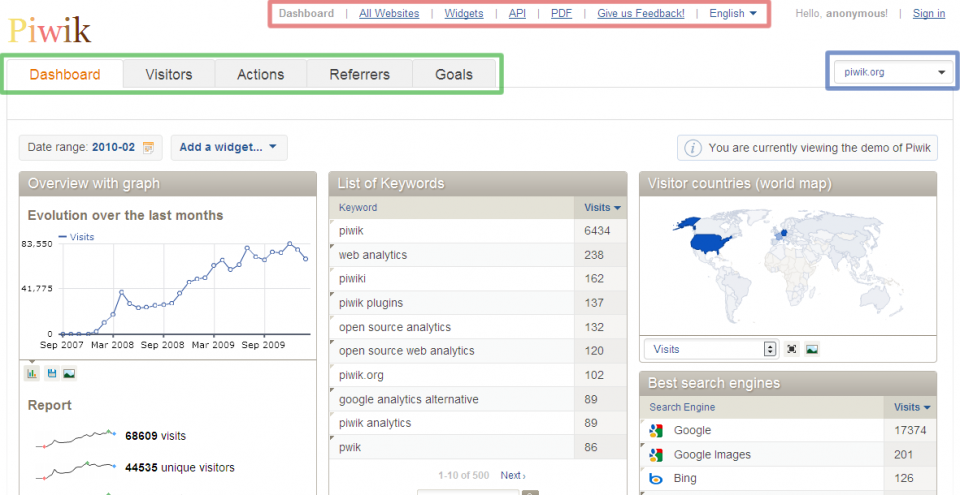Click the Keyword column header
This screenshot has width=960, height=495.
click(x=358, y=208)
